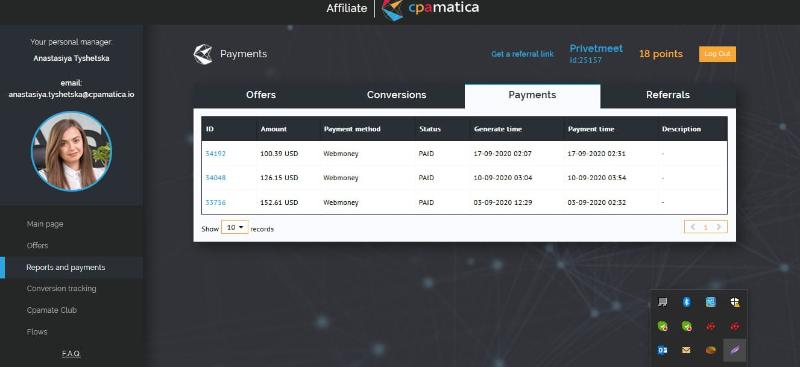Screen dimensions: 800x367
Task: Click the gray chat bubble tray icon
Action: [x=663, y=302]
